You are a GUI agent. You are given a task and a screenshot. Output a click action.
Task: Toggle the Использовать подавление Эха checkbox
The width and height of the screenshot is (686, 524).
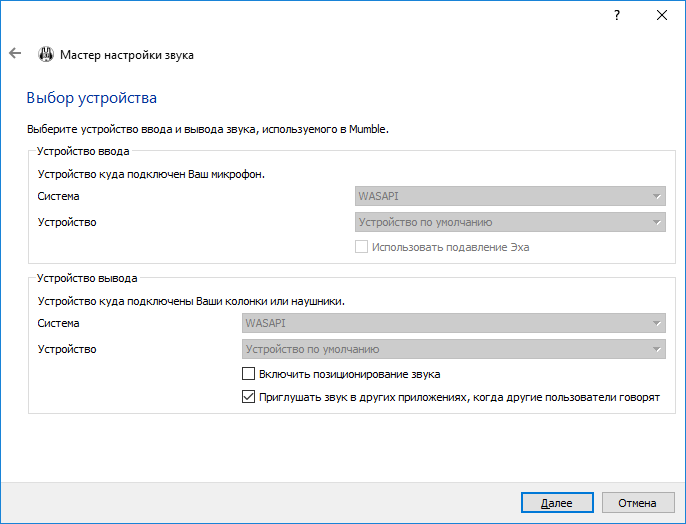tap(362, 247)
